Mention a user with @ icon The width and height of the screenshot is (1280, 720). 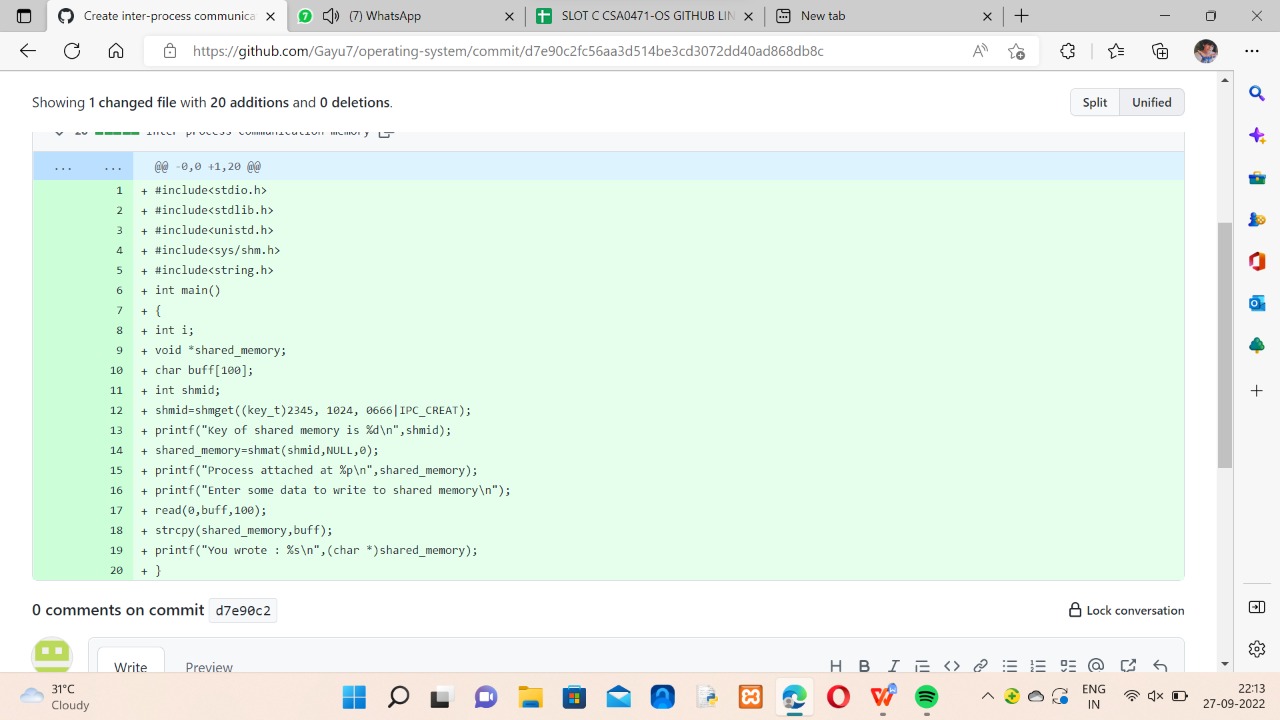1096,666
